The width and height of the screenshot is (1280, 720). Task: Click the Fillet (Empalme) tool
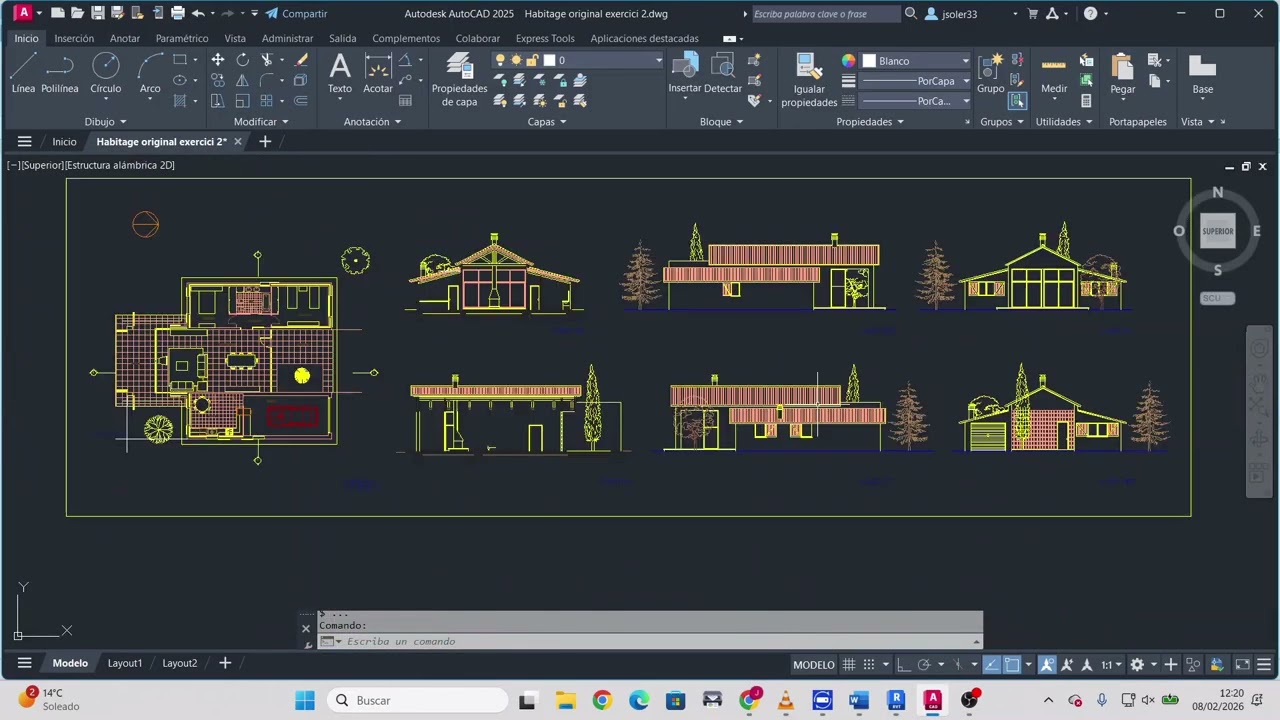click(267, 80)
